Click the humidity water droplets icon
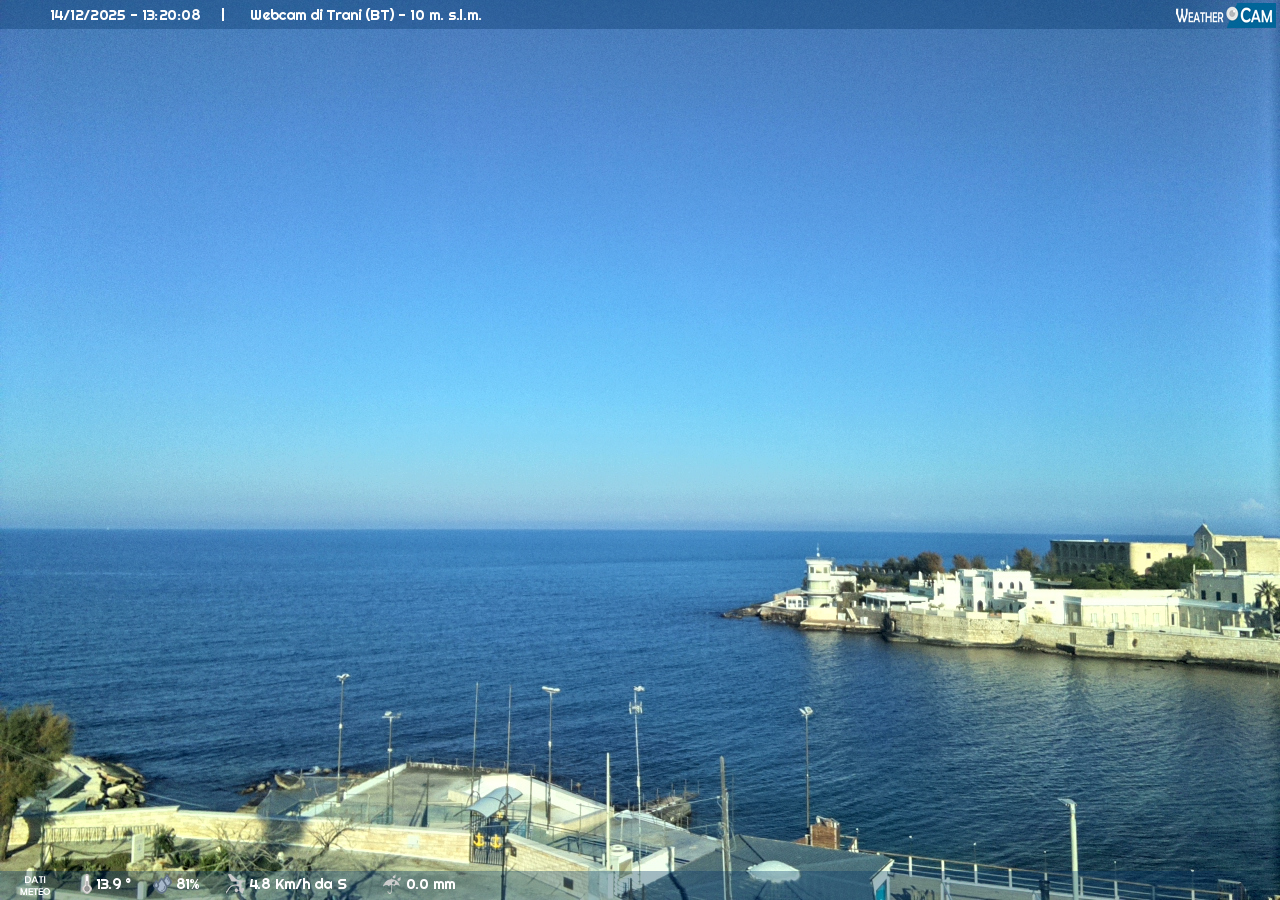Viewport: 1280px width, 900px height. coord(161,884)
